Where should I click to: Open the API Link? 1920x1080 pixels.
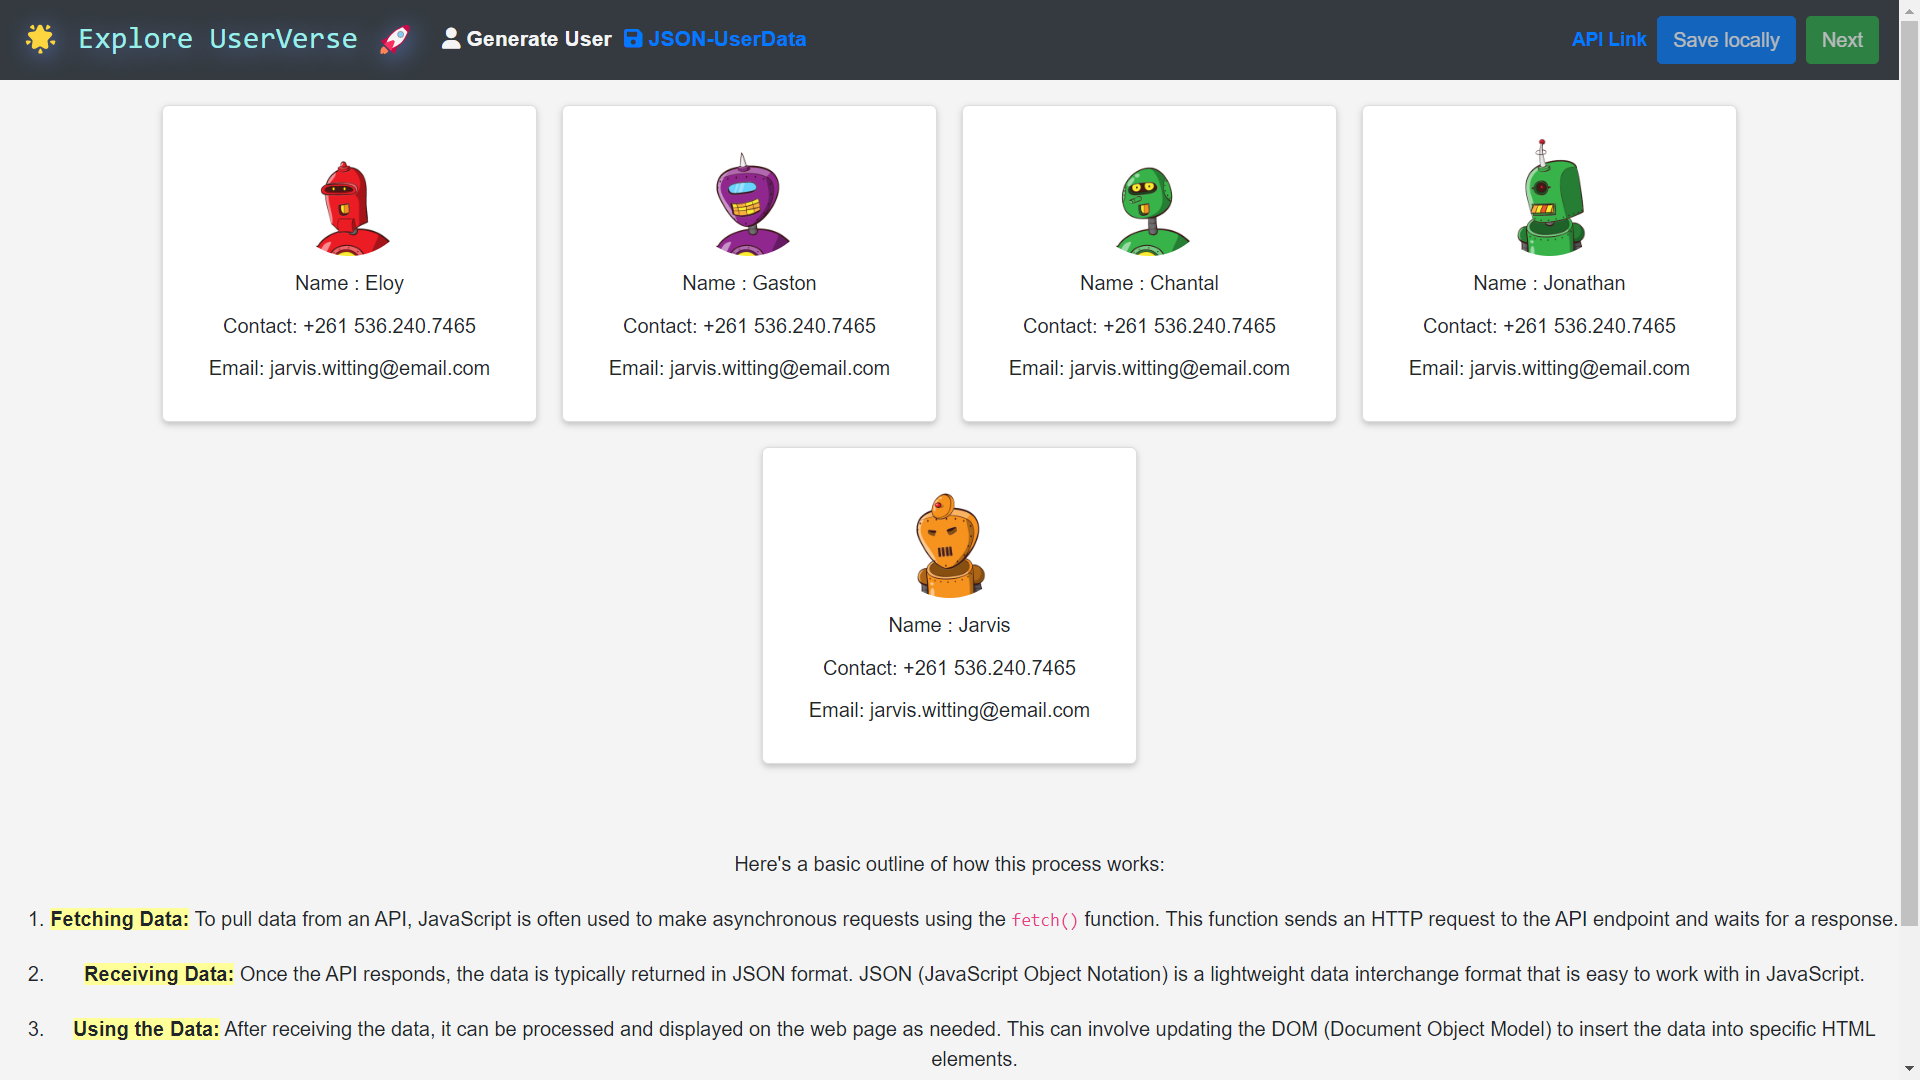(x=1609, y=39)
